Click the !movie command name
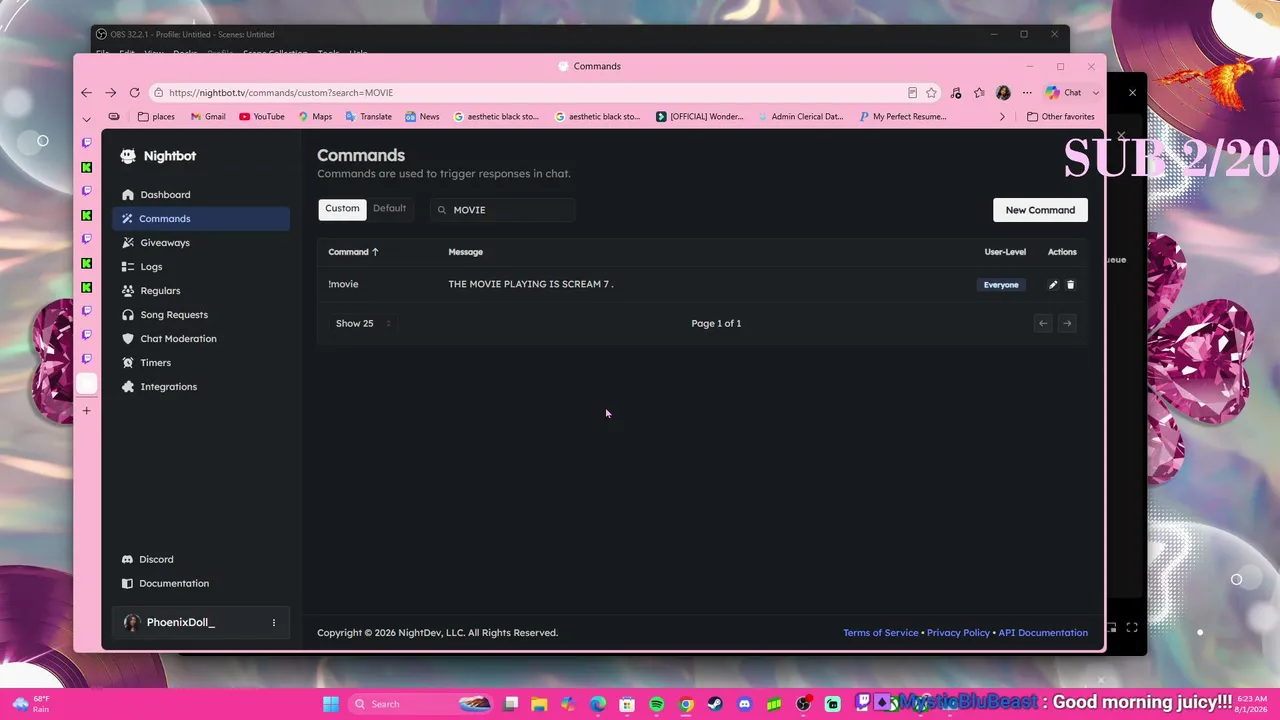Image resolution: width=1280 pixels, height=720 pixels. point(343,285)
